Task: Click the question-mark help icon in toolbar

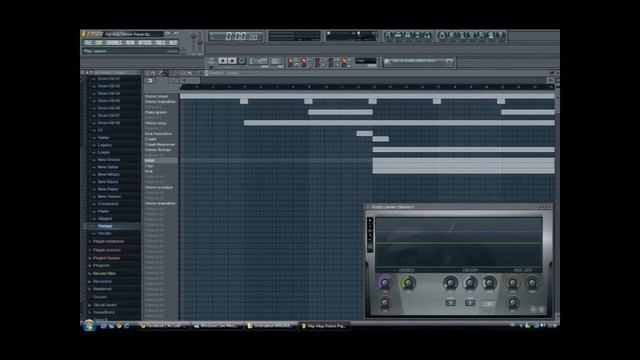Action: click(501, 36)
